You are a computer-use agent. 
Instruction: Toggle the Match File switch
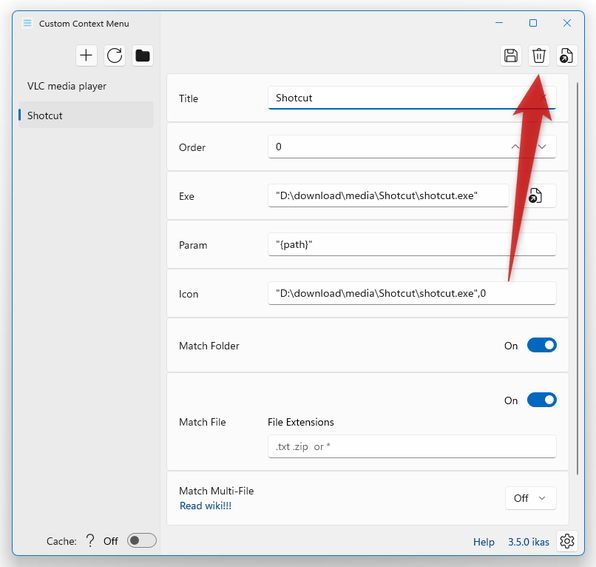point(542,400)
